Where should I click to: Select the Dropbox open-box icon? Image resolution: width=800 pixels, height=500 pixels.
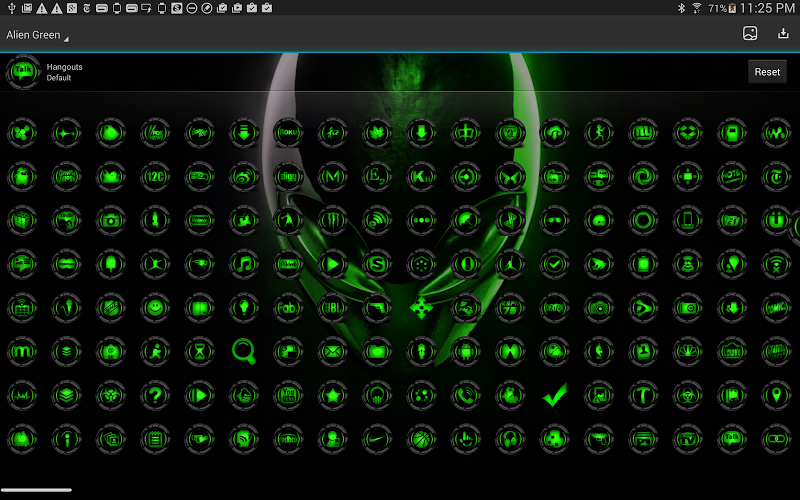(688, 133)
